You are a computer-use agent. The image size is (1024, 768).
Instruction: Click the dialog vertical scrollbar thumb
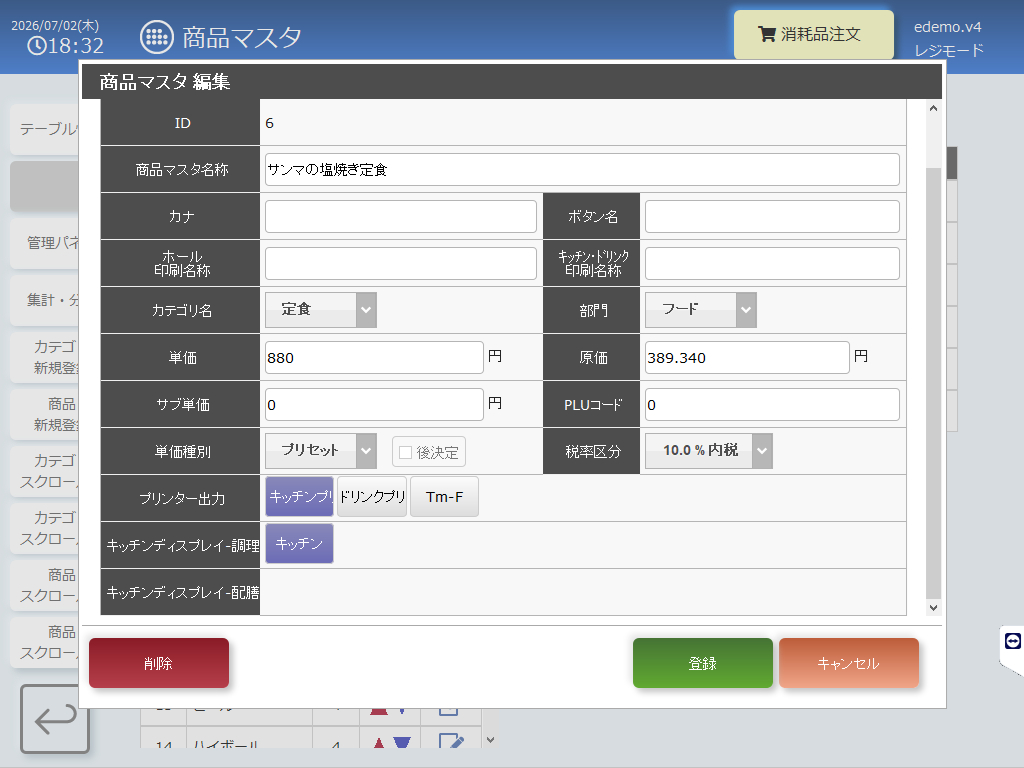933,383
